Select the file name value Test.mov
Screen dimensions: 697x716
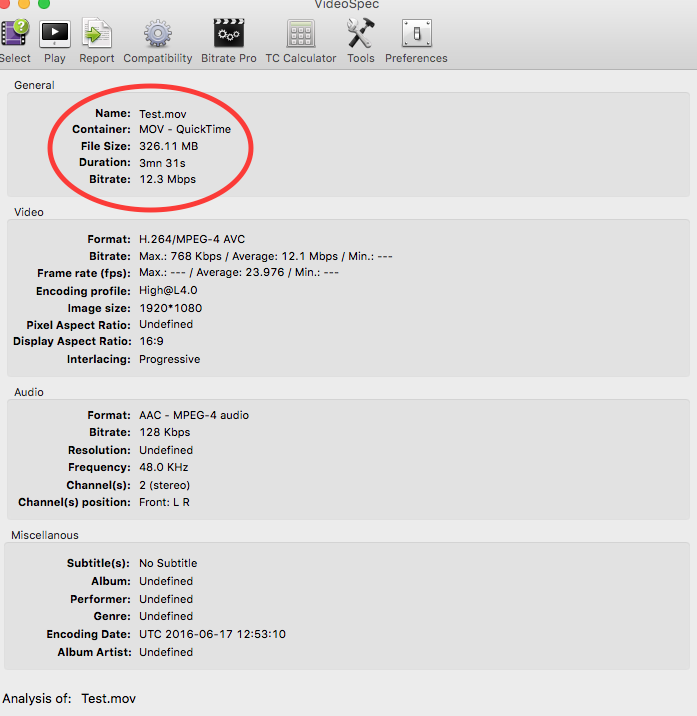pos(163,114)
